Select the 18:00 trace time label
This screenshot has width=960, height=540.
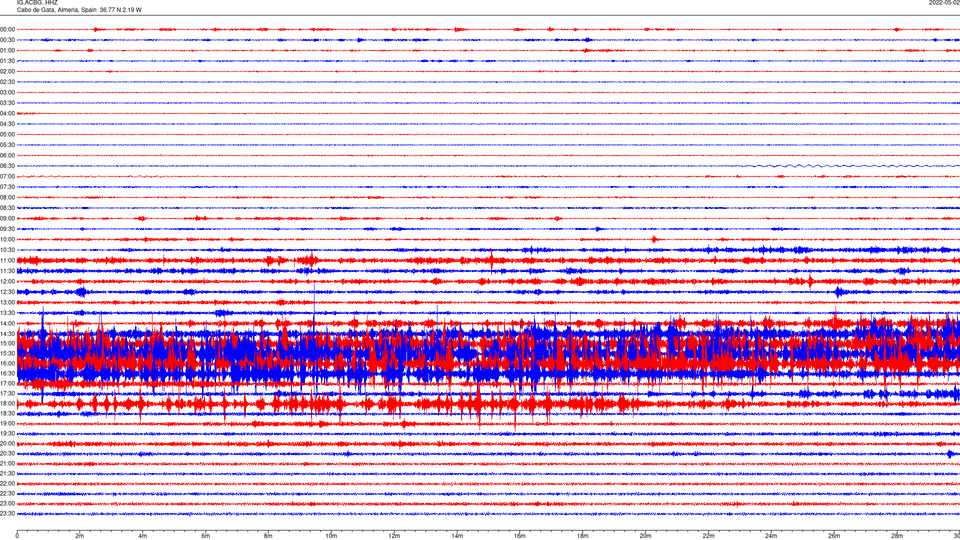point(7,403)
